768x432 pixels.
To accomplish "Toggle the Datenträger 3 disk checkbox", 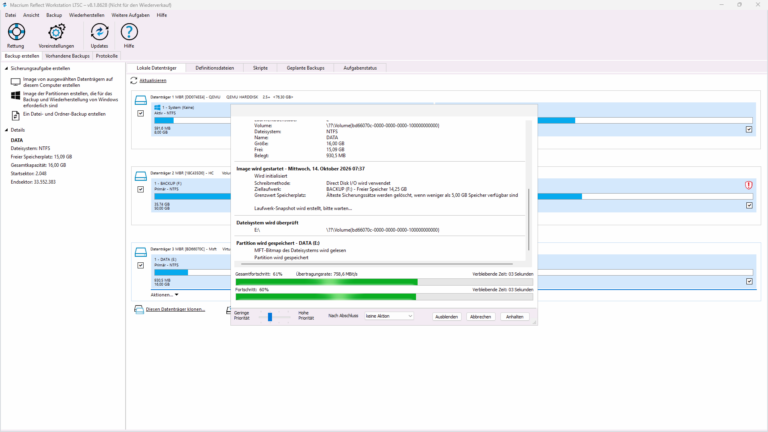I will 141,265.
